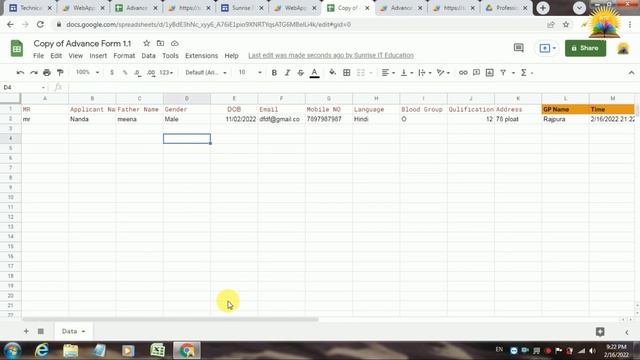
Task: Open the Tools menu
Action: coord(170,56)
